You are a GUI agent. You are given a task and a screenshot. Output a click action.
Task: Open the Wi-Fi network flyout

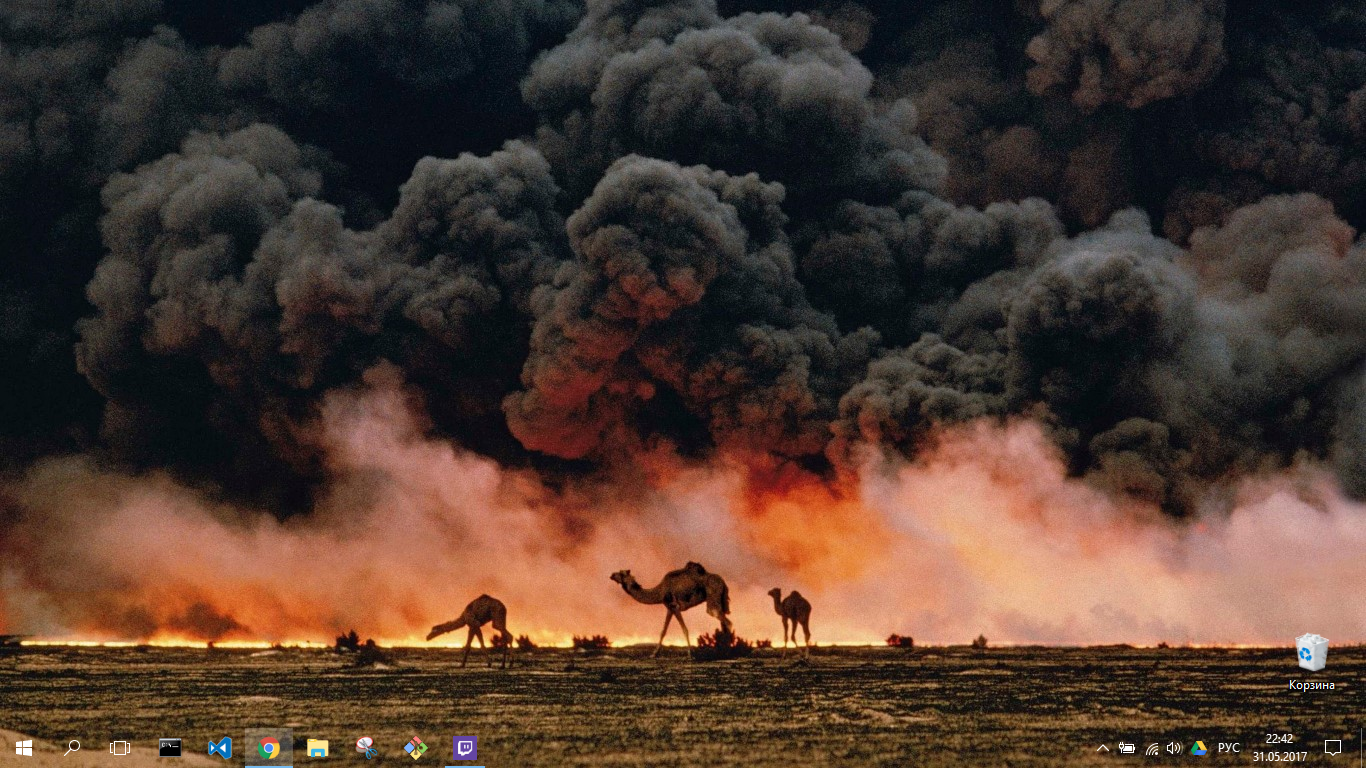[x=1151, y=748]
